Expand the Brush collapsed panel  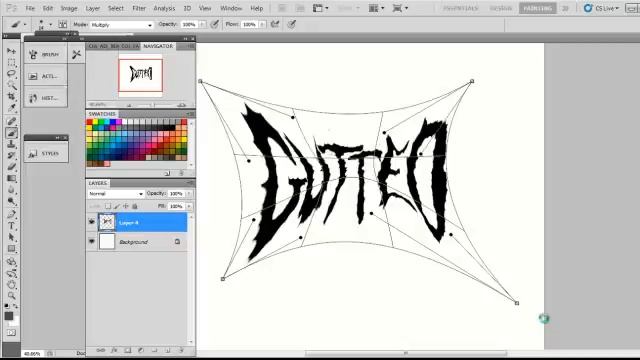tap(45, 54)
